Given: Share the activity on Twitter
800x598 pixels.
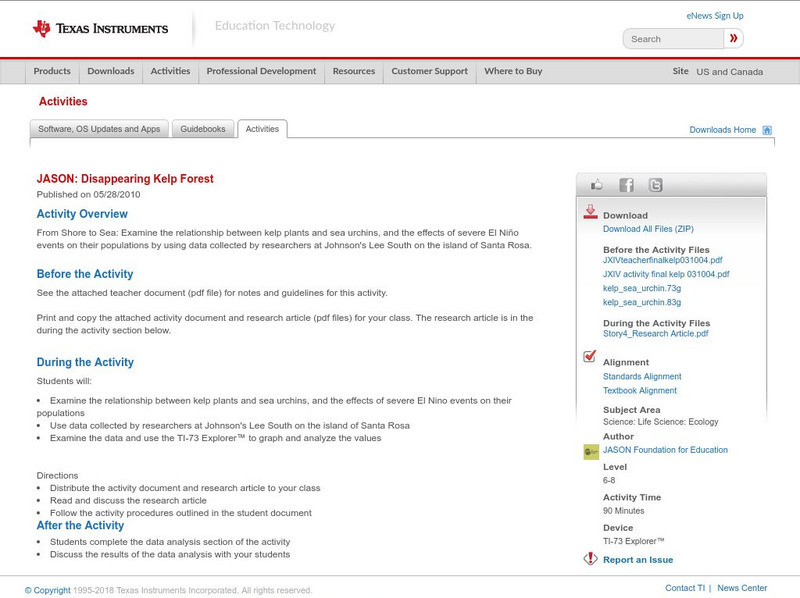Looking at the screenshot, I should tap(656, 185).
